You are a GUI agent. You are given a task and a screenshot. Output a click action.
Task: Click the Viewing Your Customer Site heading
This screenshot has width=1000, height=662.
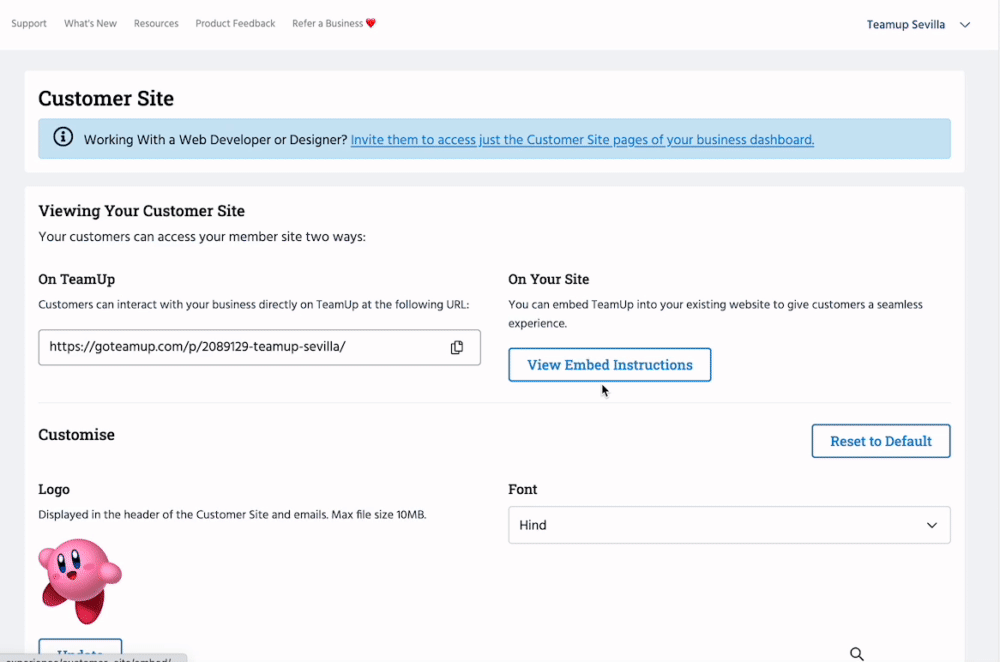pyautogui.click(x=142, y=210)
